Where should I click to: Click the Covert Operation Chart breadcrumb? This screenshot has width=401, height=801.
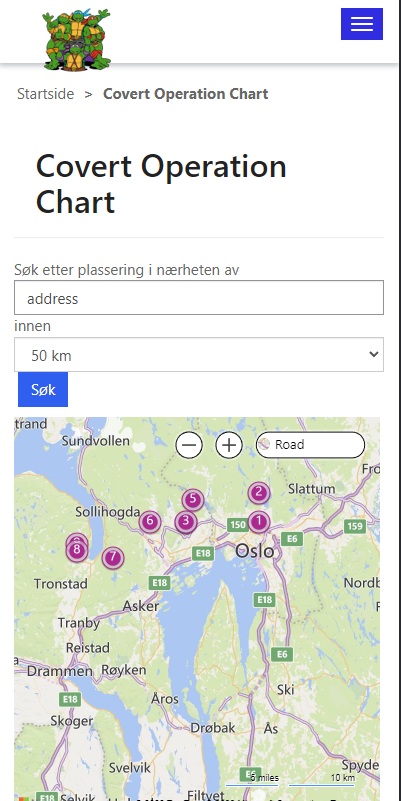185,94
